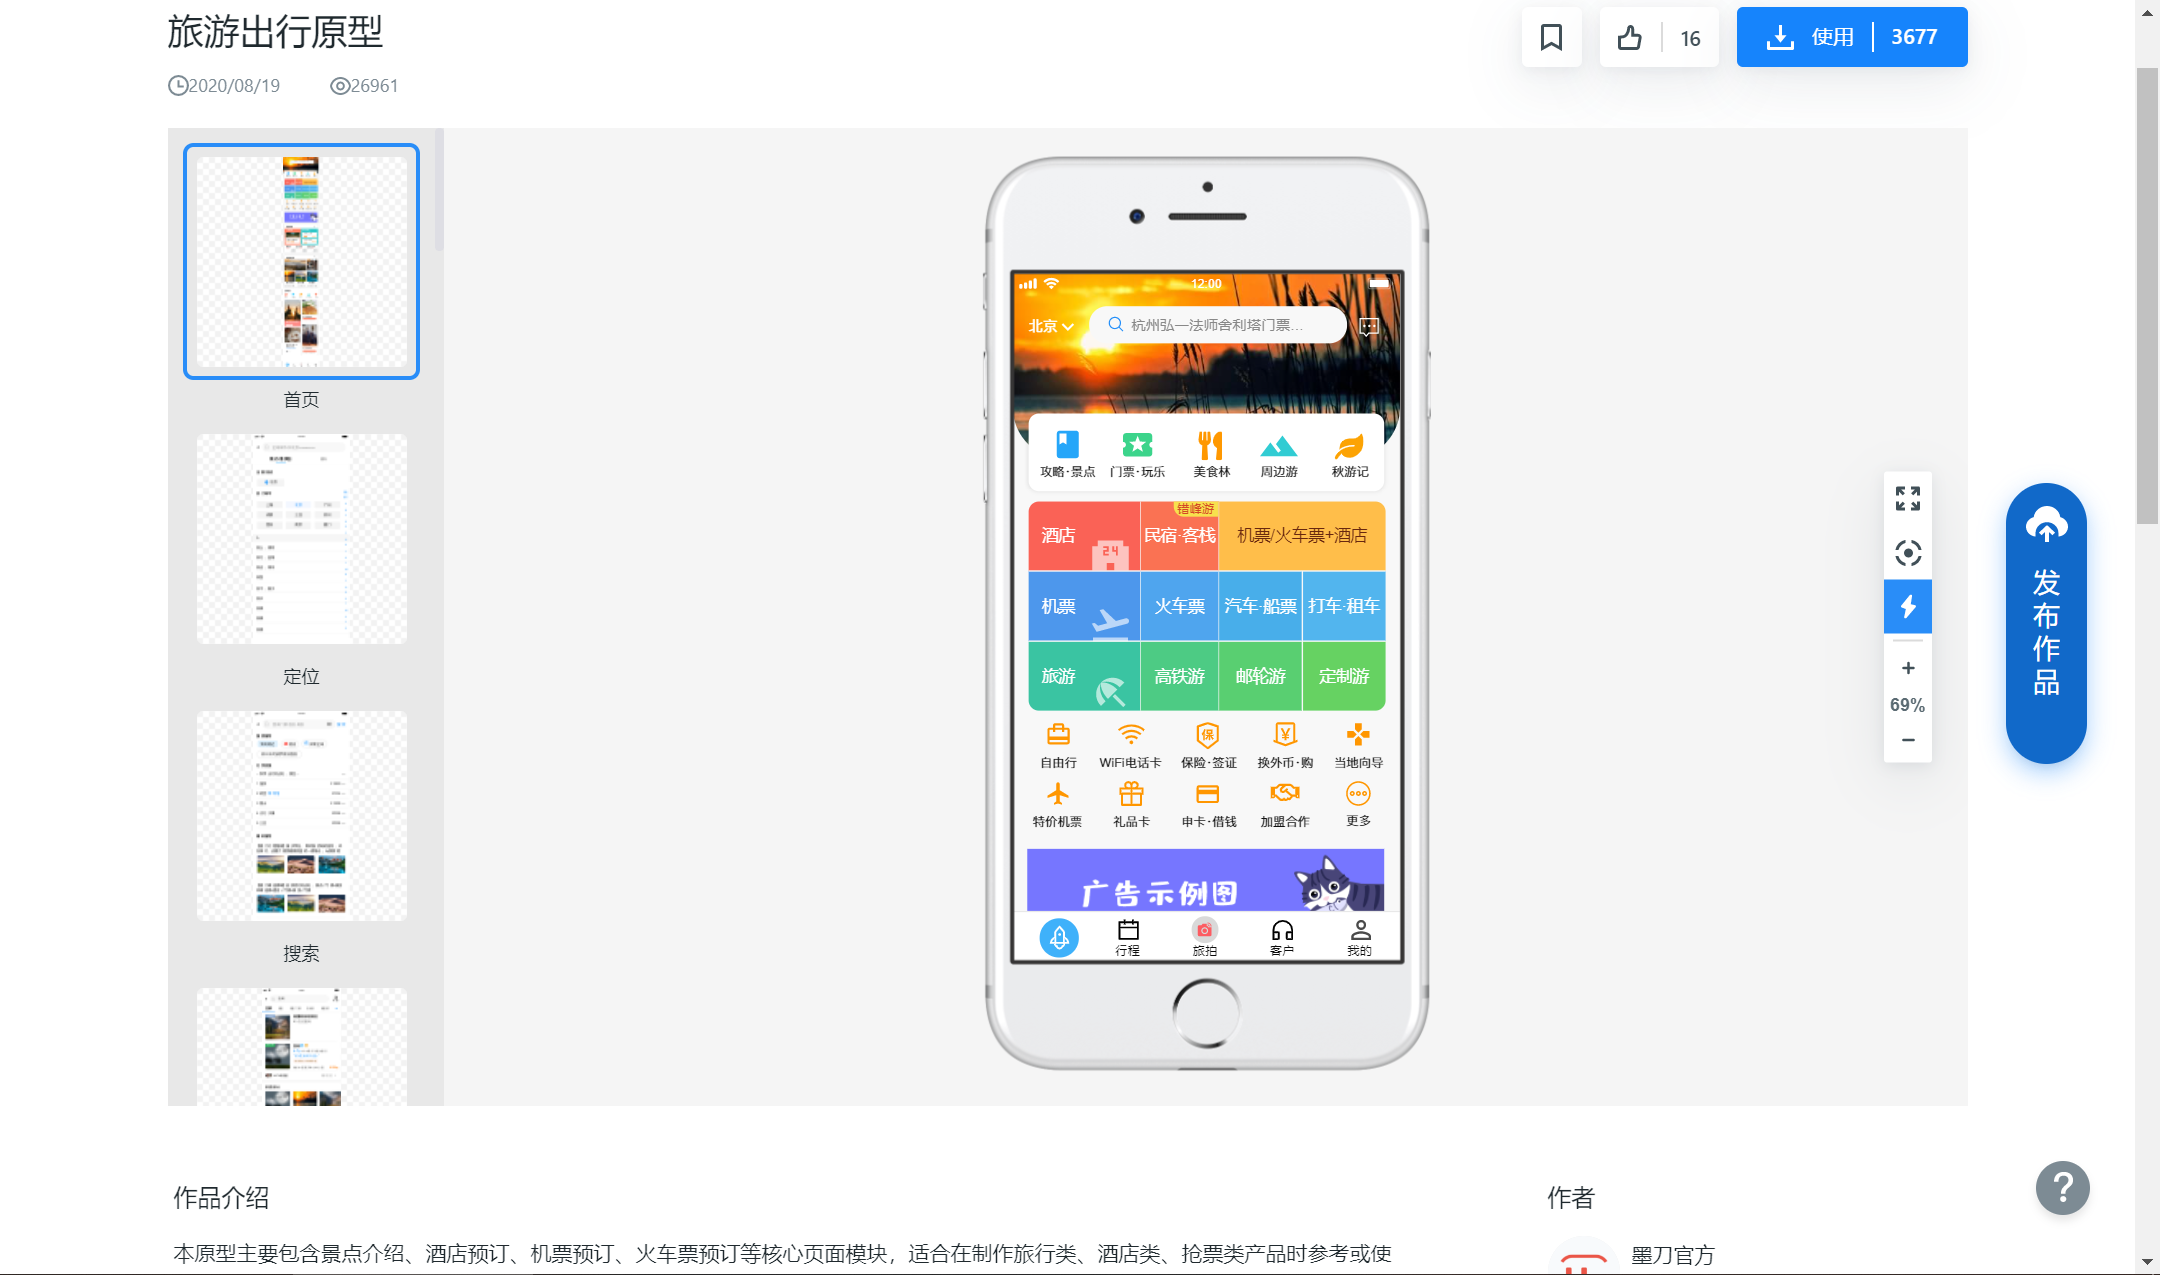
Task: Expand the 北京 city dropdown
Action: (x=1050, y=326)
